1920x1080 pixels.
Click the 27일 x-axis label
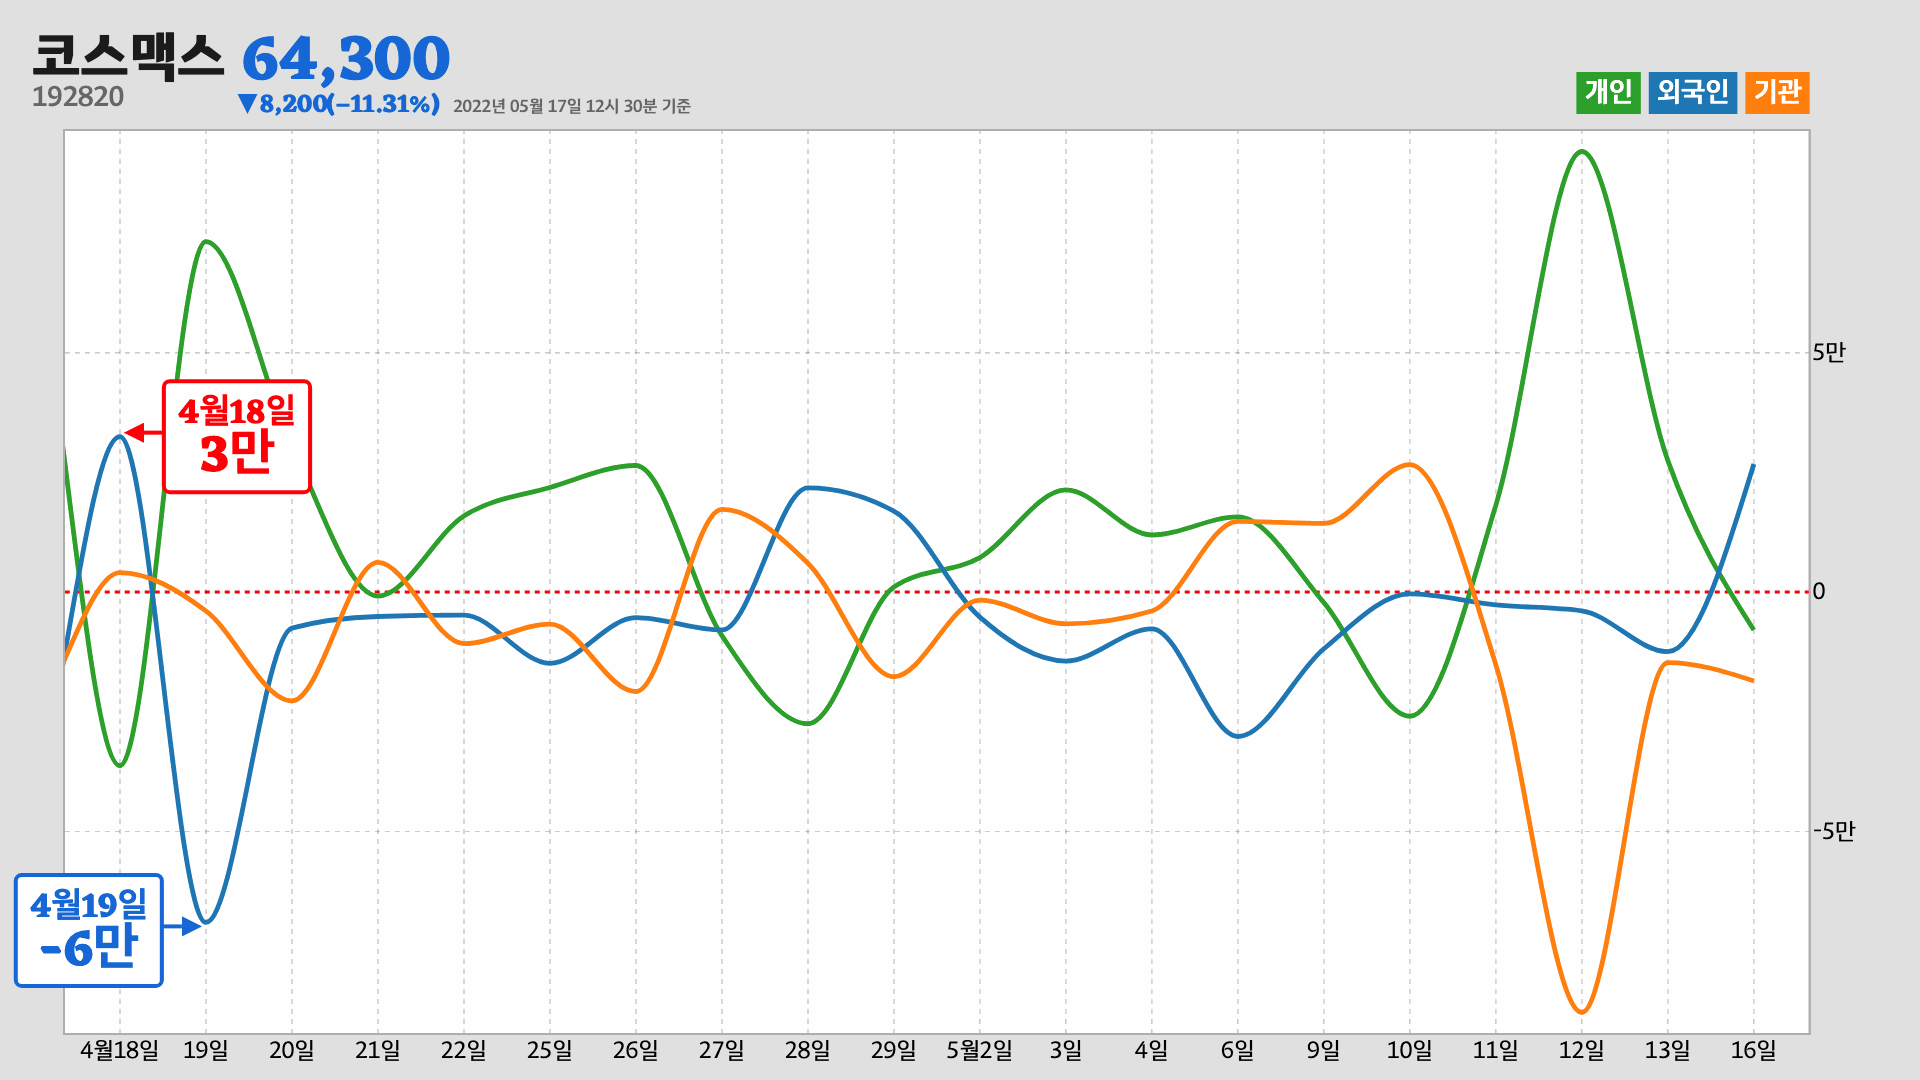[x=722, y=1050]
